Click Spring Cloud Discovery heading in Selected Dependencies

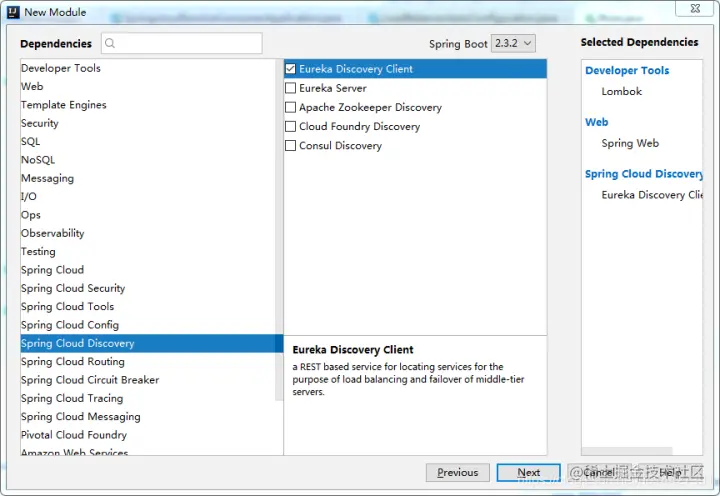(x=644, y=174)
